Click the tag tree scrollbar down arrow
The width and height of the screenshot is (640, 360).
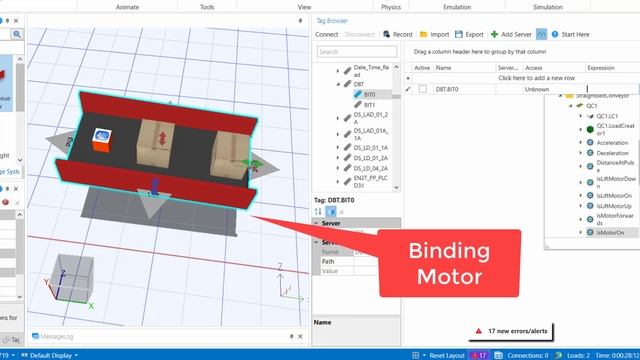(x=396, y=187)
